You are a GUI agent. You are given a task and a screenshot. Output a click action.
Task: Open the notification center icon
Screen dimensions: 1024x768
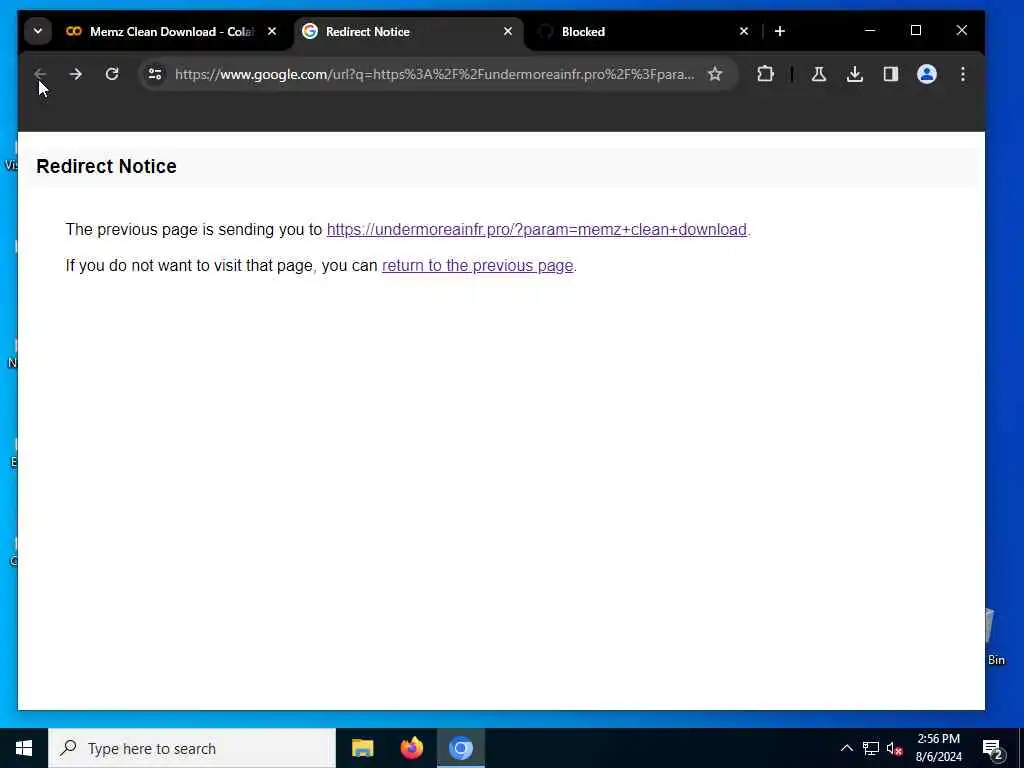[x=993, y=748]
